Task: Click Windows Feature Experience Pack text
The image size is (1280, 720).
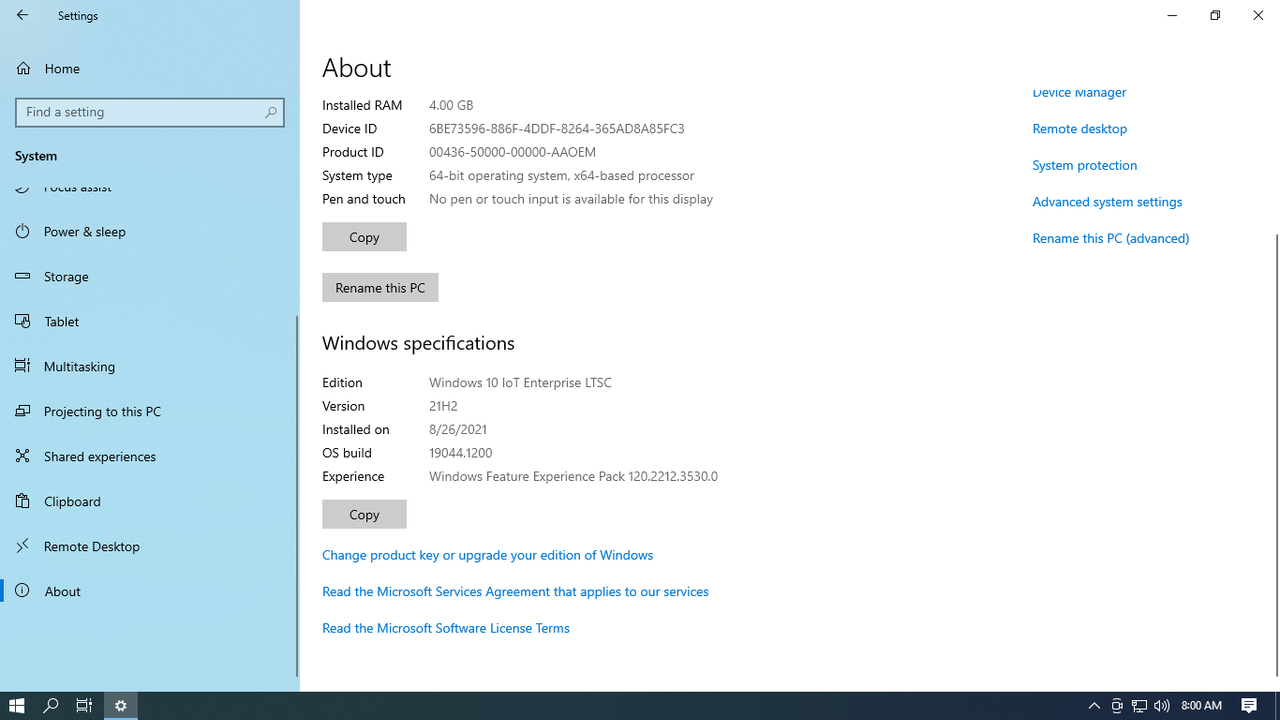Action: click(x=573, y=477)
